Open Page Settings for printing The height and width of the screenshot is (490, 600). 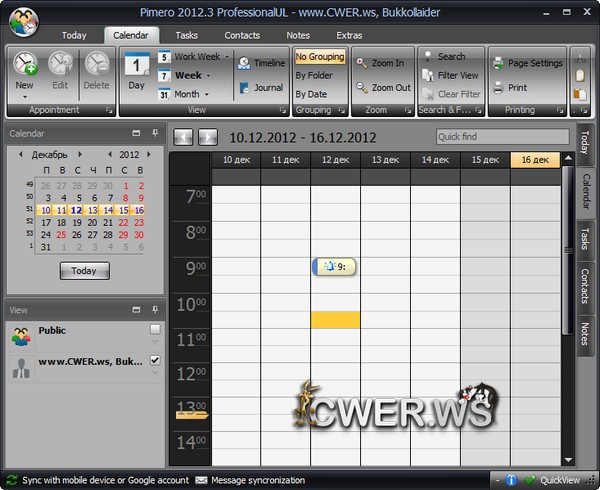click(x=528, y=63)
